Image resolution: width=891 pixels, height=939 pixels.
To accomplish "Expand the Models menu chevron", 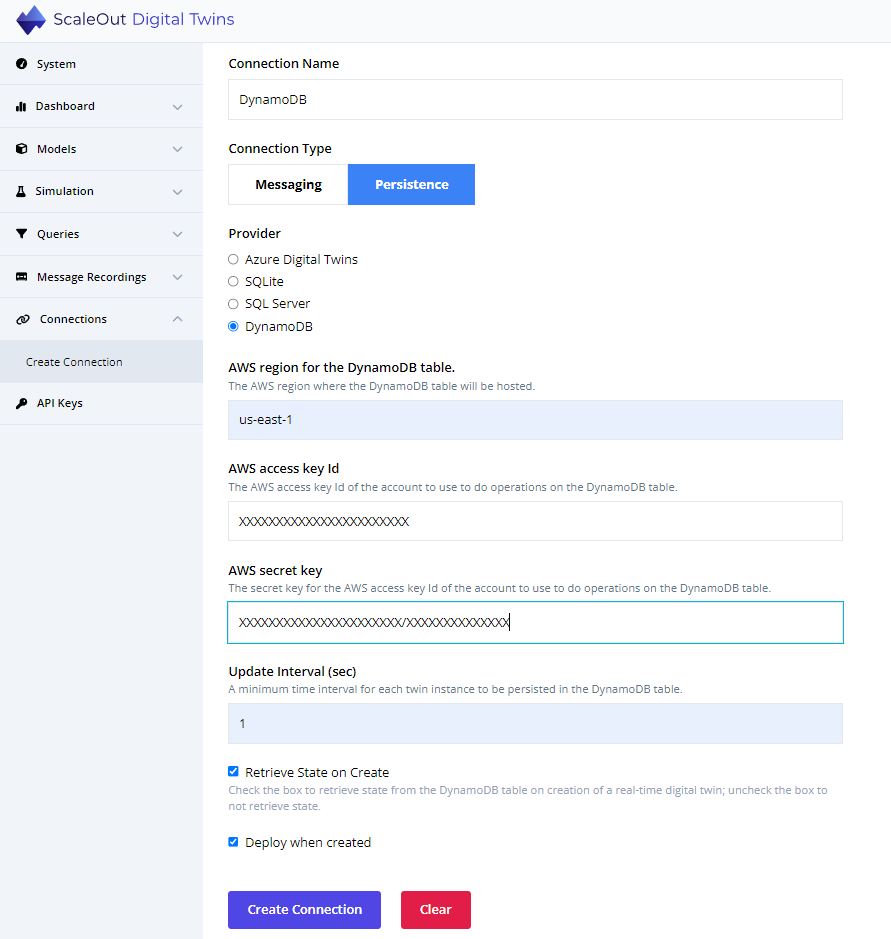I will tap(177, 149).
